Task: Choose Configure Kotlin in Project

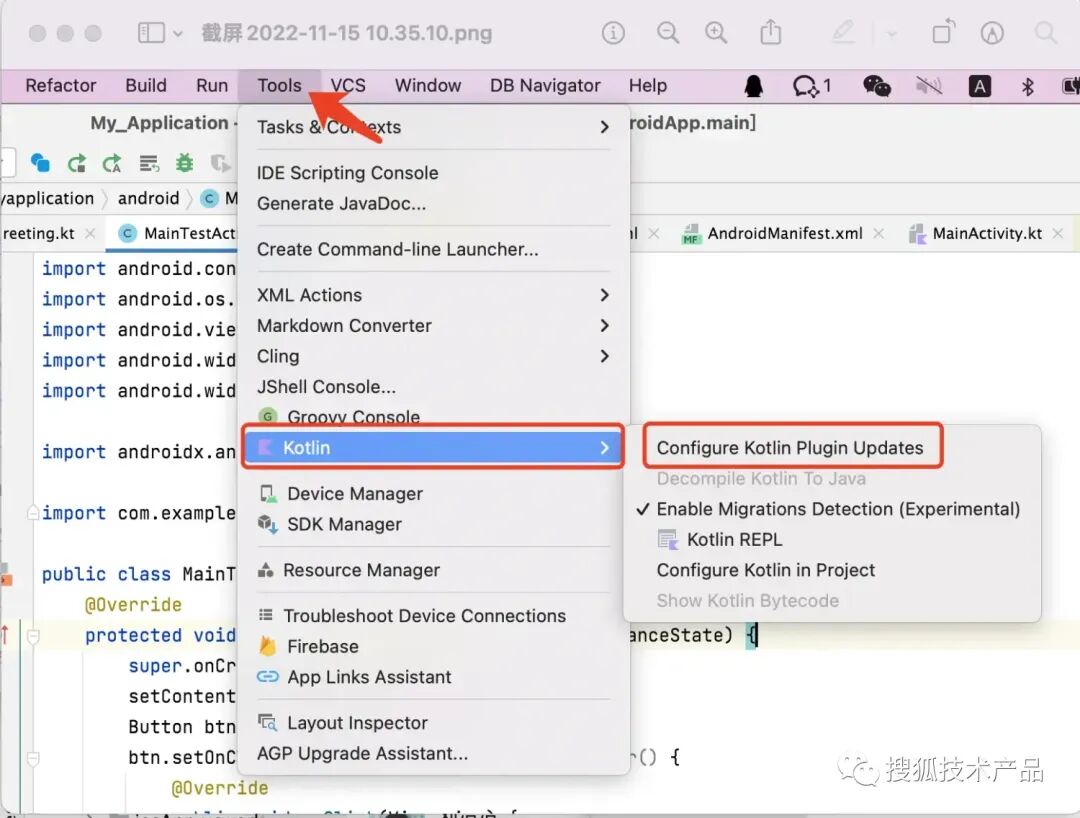Action: [x=766, y=570]
